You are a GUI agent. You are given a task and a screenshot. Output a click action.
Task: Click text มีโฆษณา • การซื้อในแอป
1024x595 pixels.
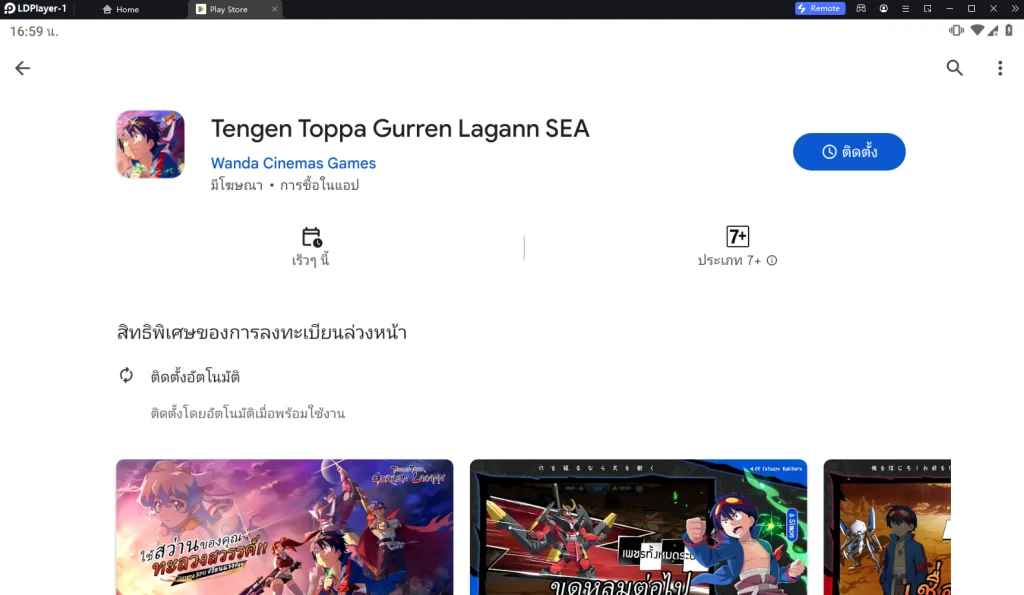click(x=285, y=185)
